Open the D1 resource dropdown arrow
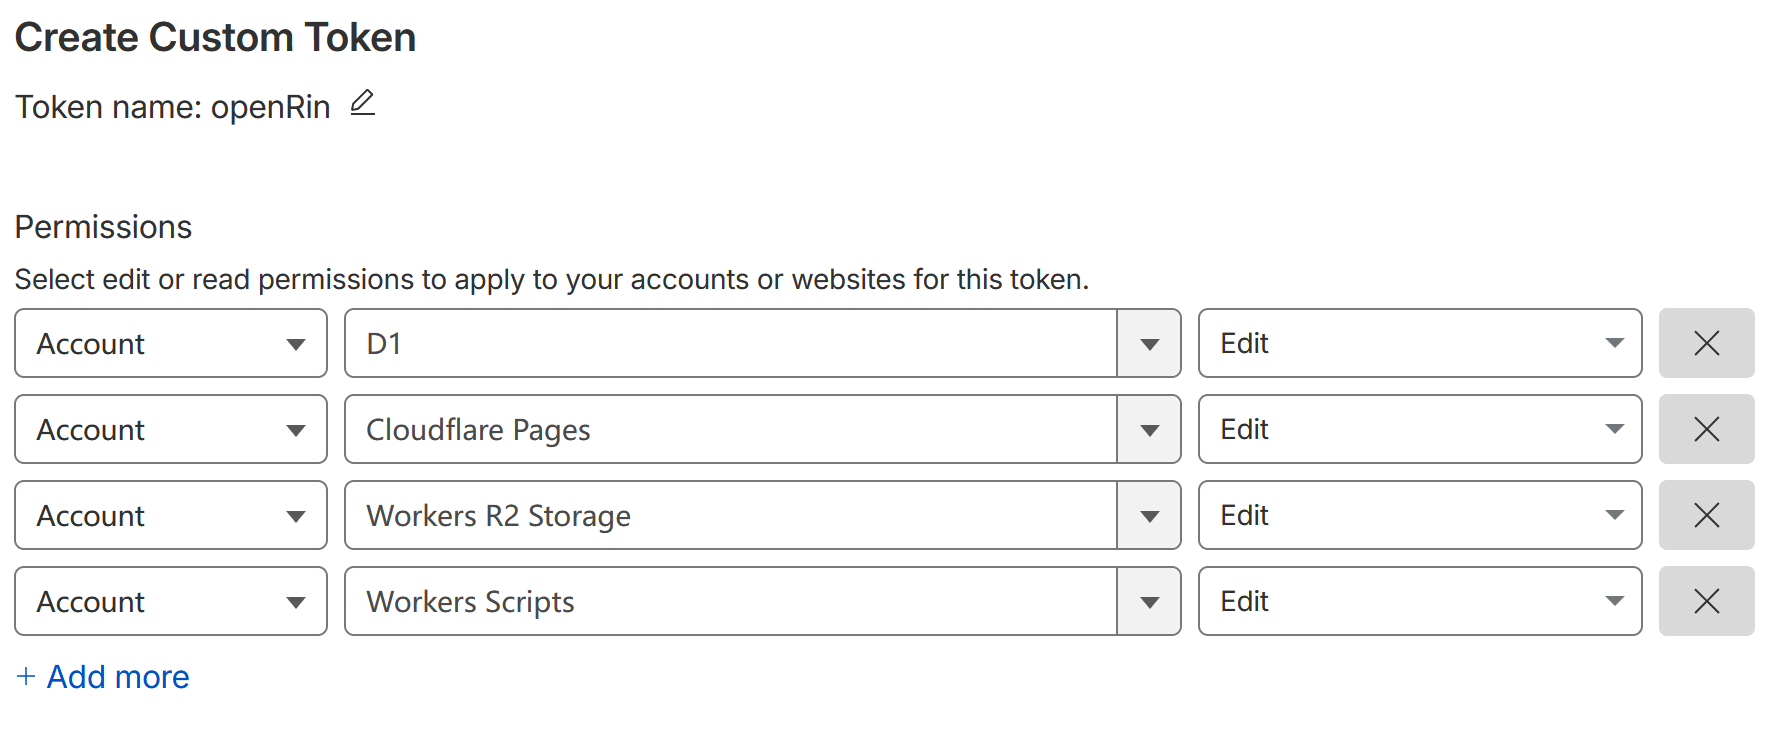This screenshot has width=1780, height=739. click(x=1149, y=343)
